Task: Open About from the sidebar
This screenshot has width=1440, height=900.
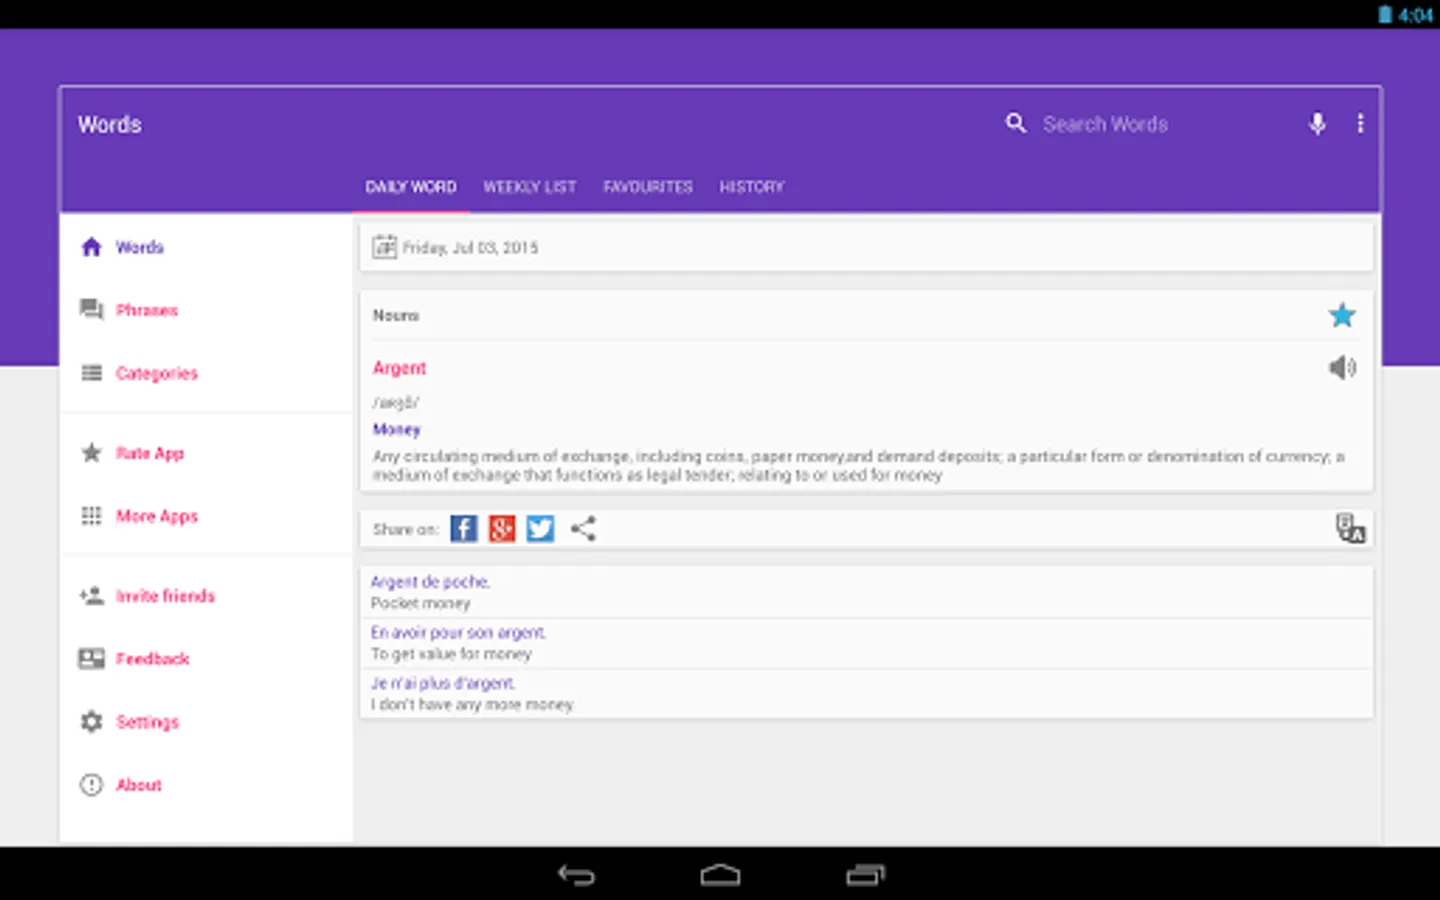Action: [138, 785]
